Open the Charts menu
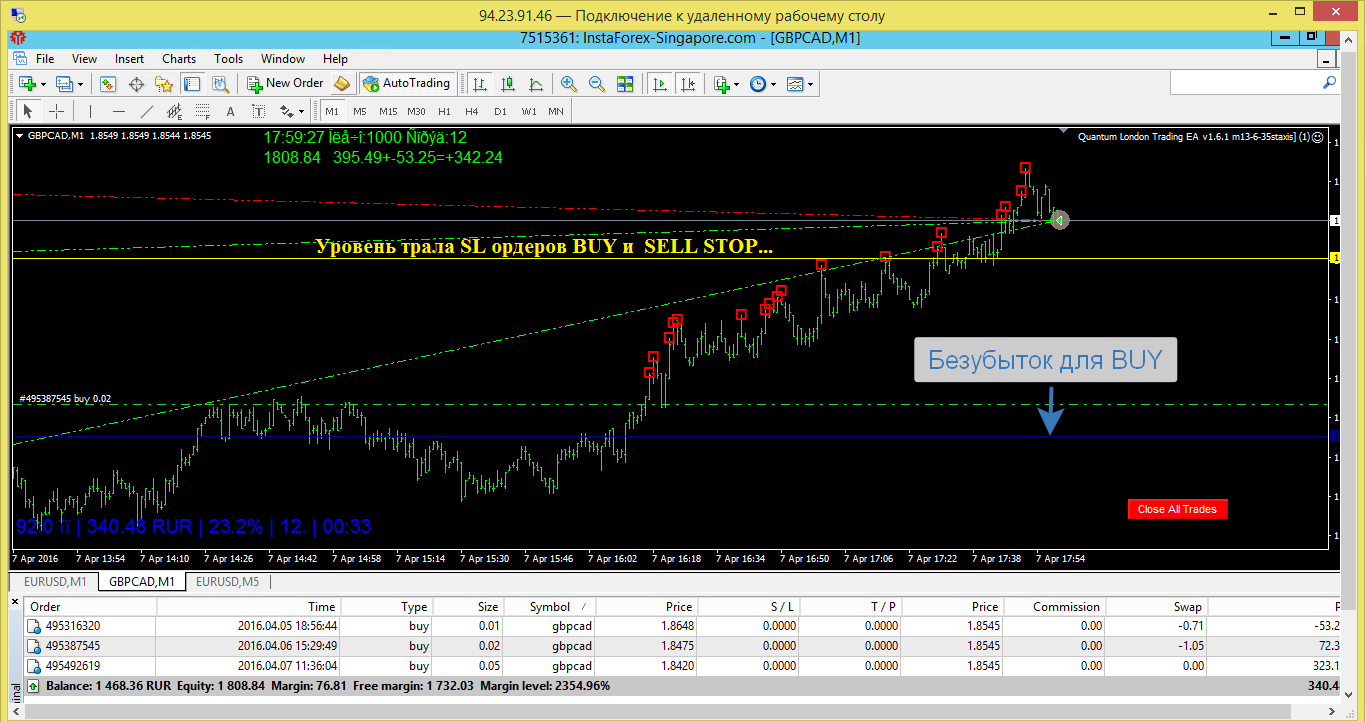 179,59
